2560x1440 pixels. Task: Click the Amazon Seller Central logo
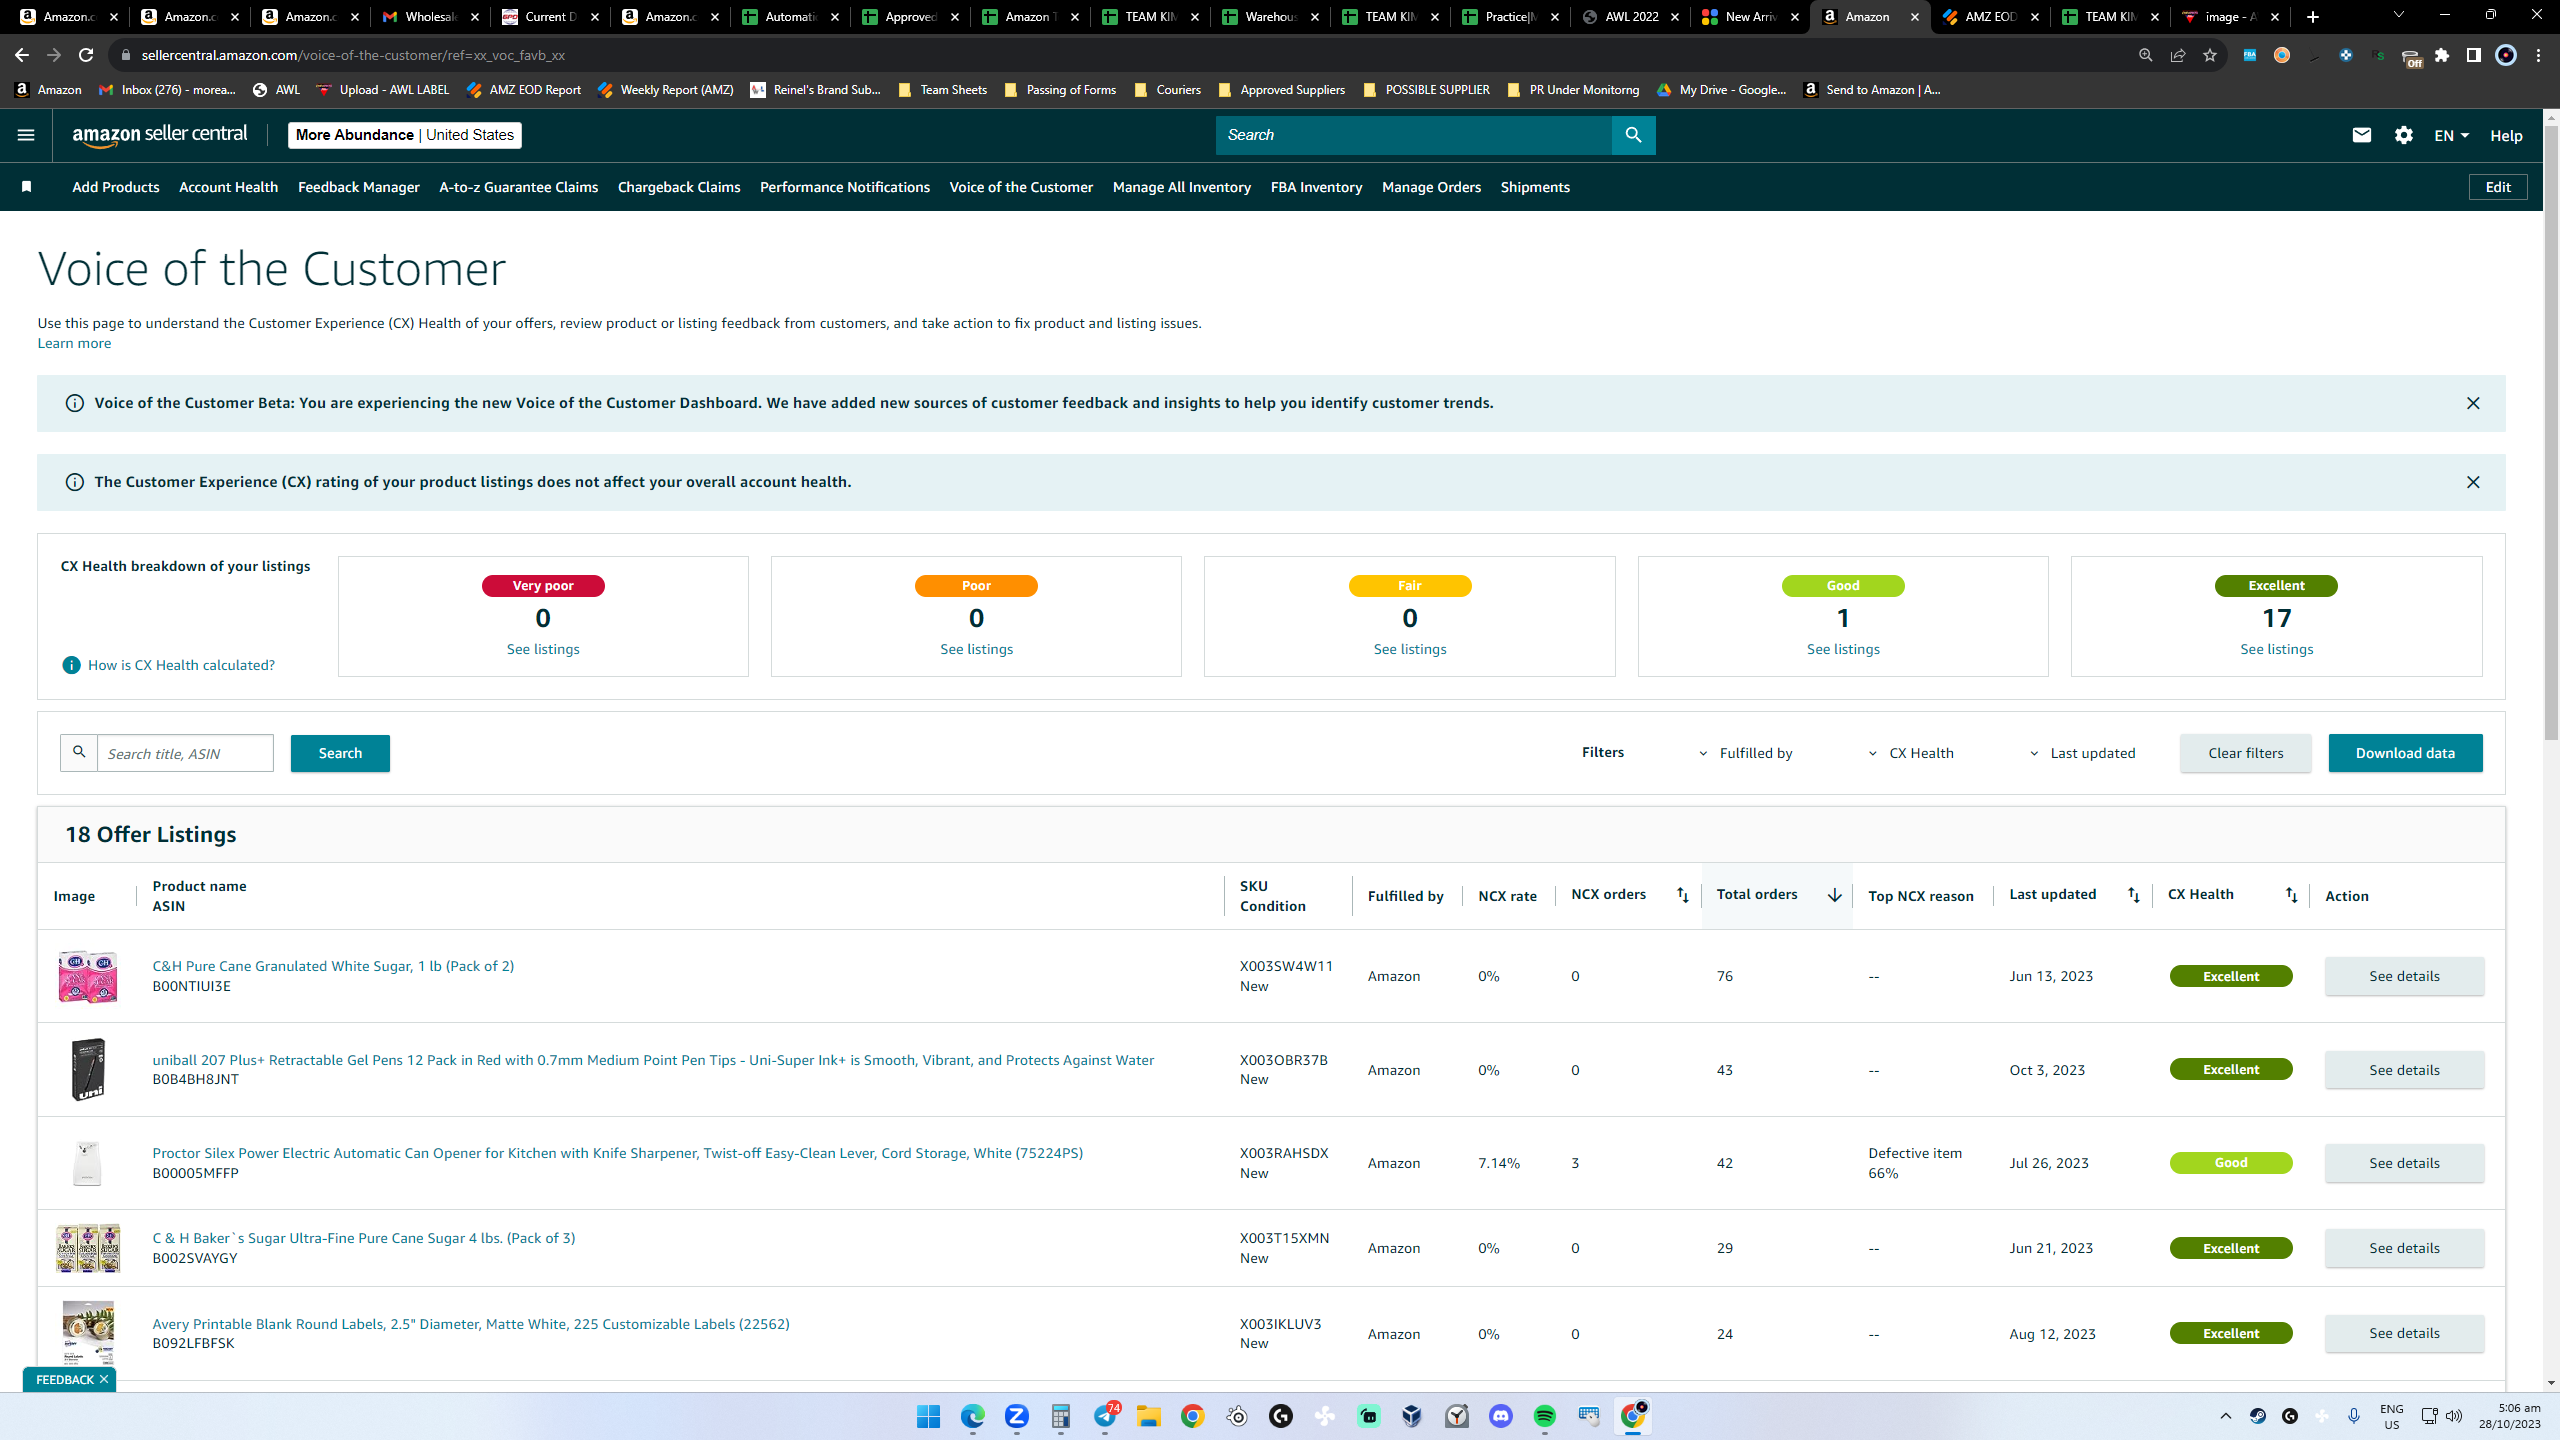pyautogui.click(x=160, y=135)
